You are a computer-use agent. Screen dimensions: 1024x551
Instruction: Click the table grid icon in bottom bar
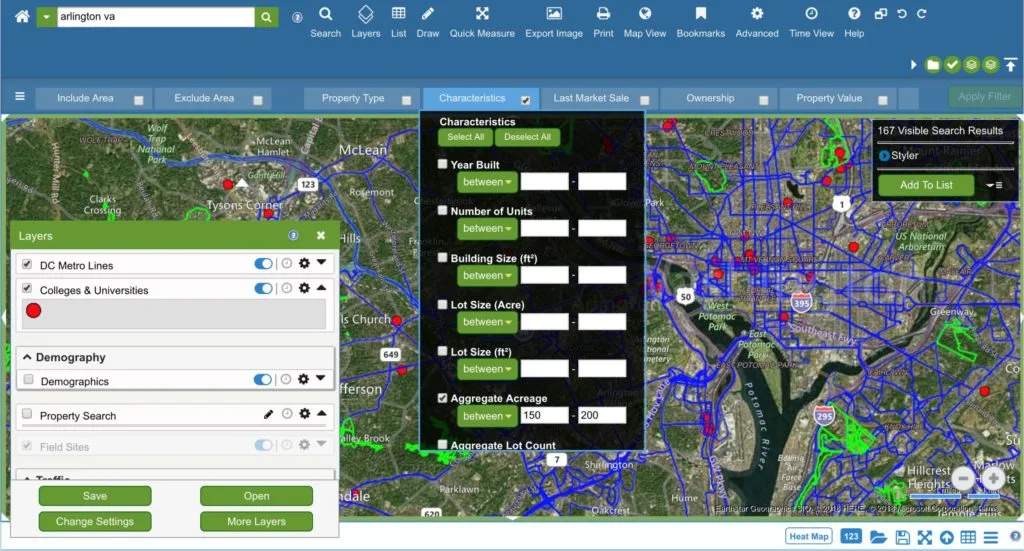[x=968, y=537]
